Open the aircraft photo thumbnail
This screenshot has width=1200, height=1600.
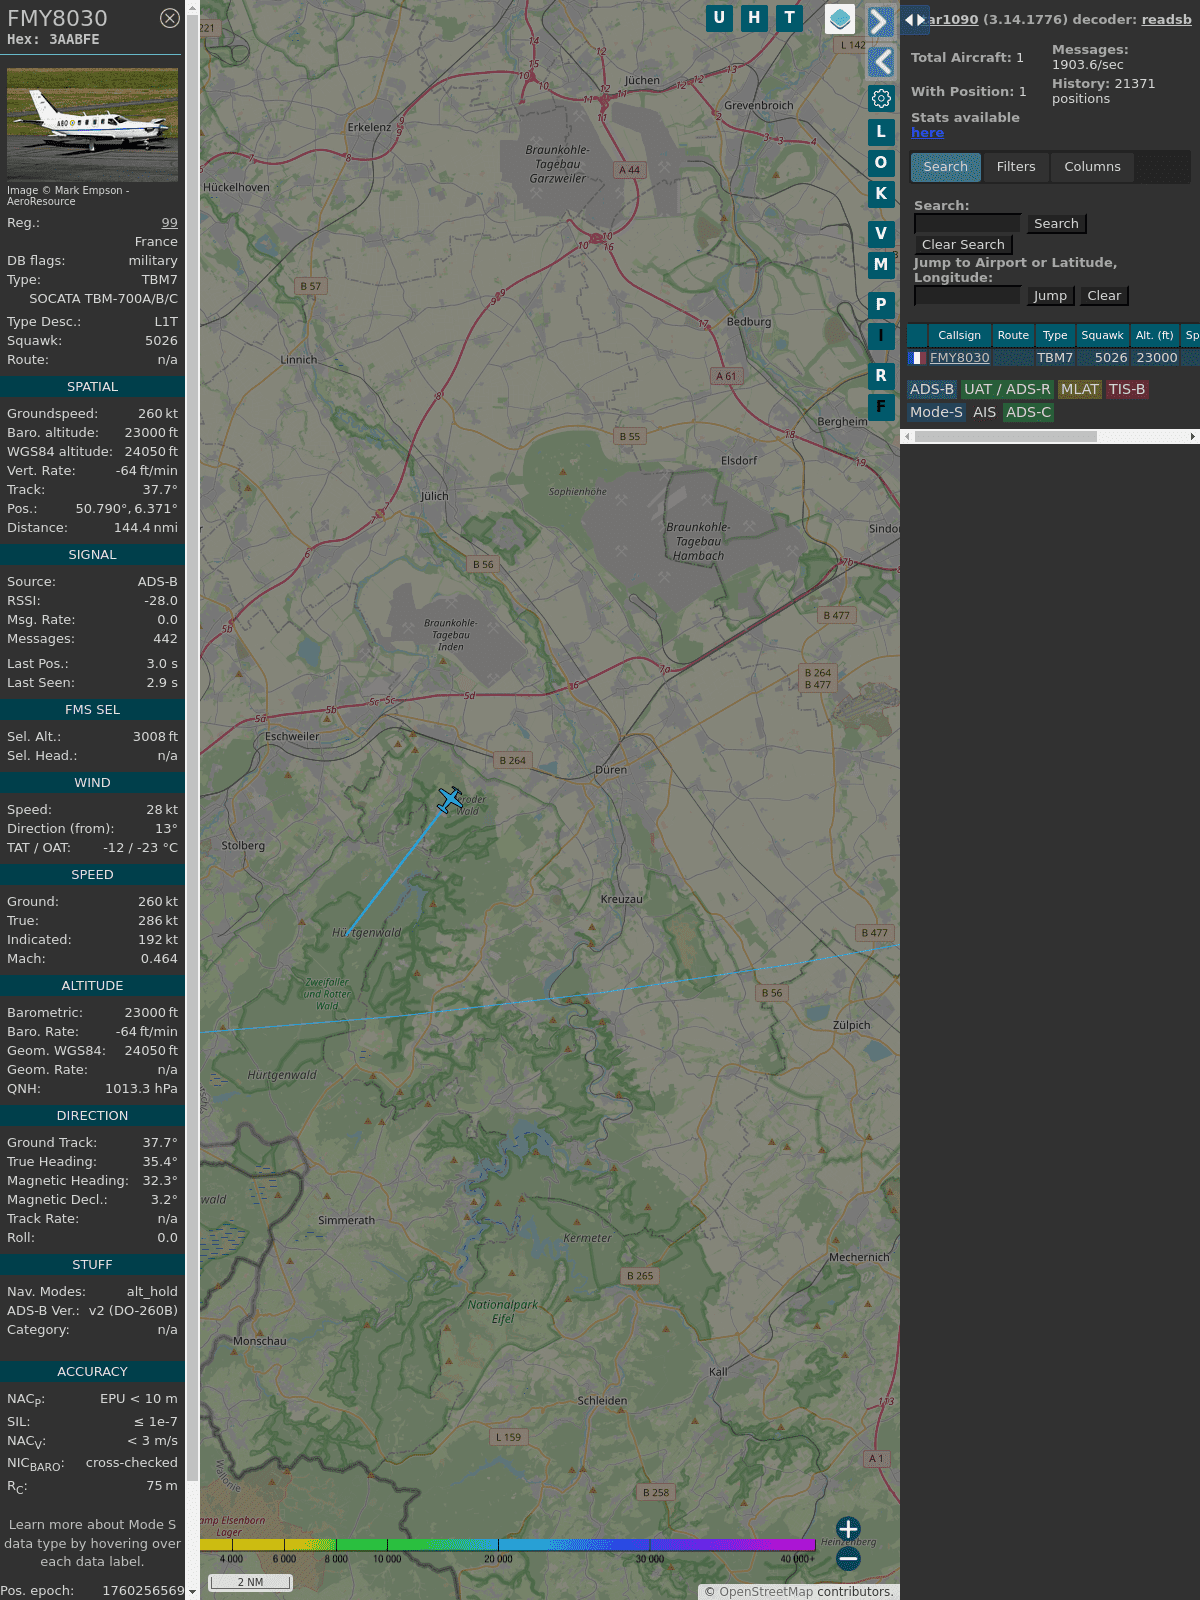click(x=92, y=124)
